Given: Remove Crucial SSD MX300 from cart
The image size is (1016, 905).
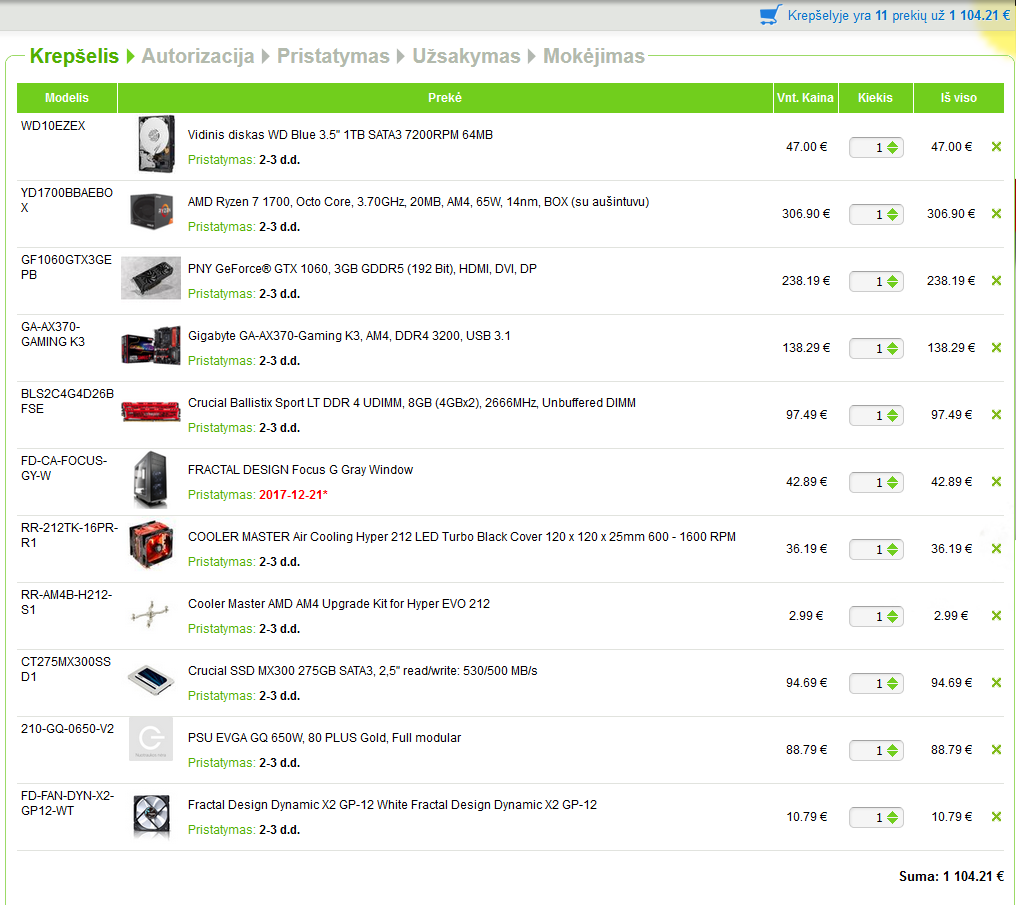Looking at the screenshot, I should click(997, 683).
